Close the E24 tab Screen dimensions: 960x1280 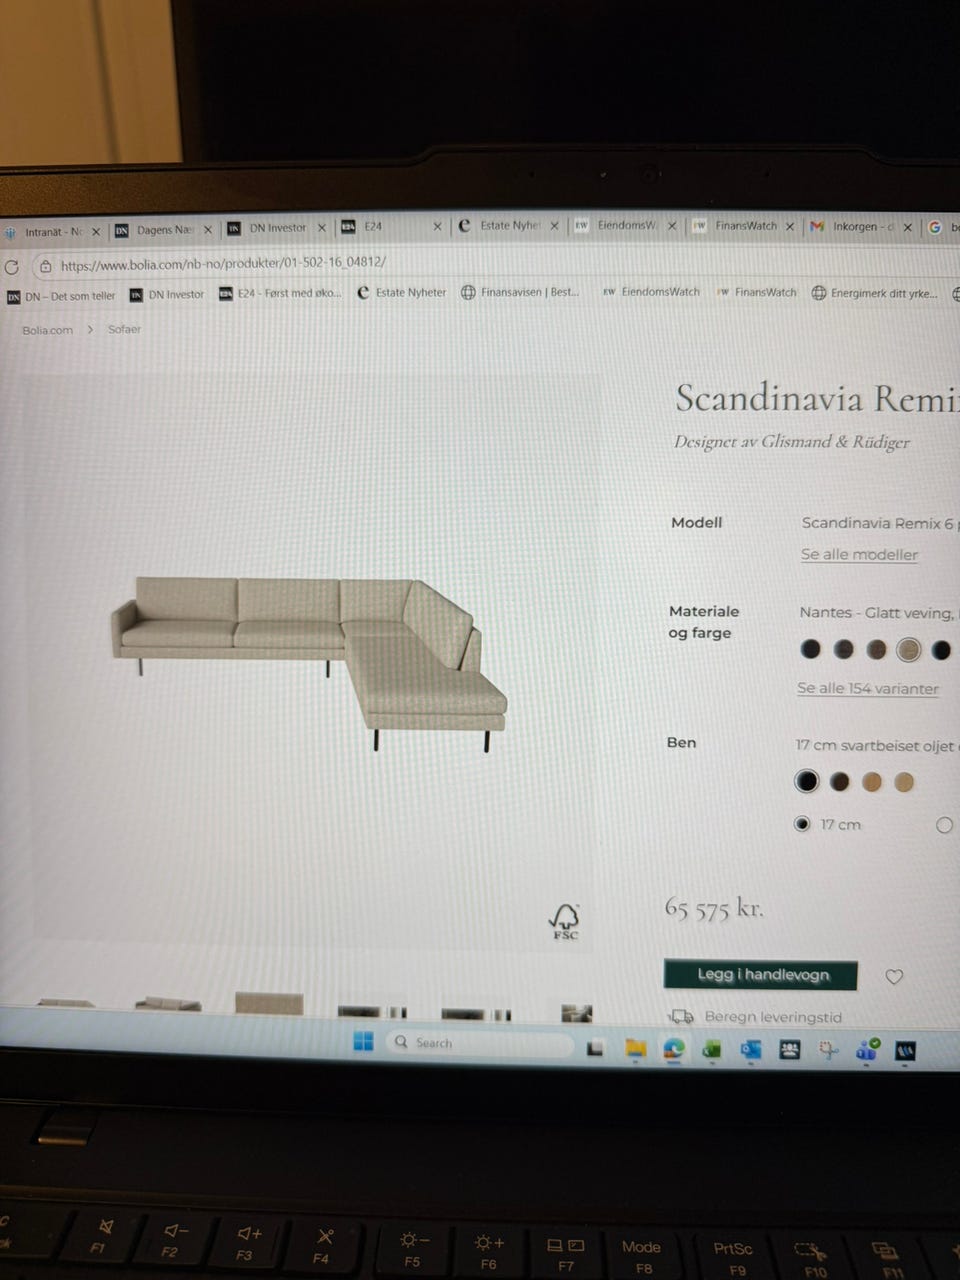coord(437,227)
